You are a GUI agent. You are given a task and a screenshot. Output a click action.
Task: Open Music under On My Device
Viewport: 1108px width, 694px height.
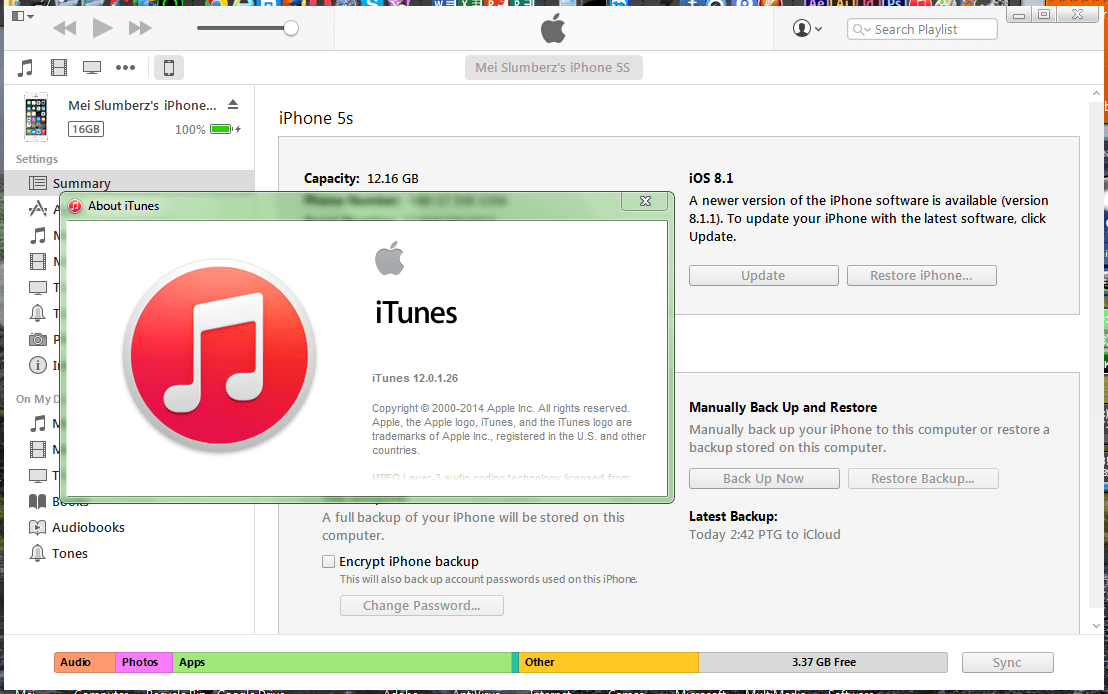point(38,423)
